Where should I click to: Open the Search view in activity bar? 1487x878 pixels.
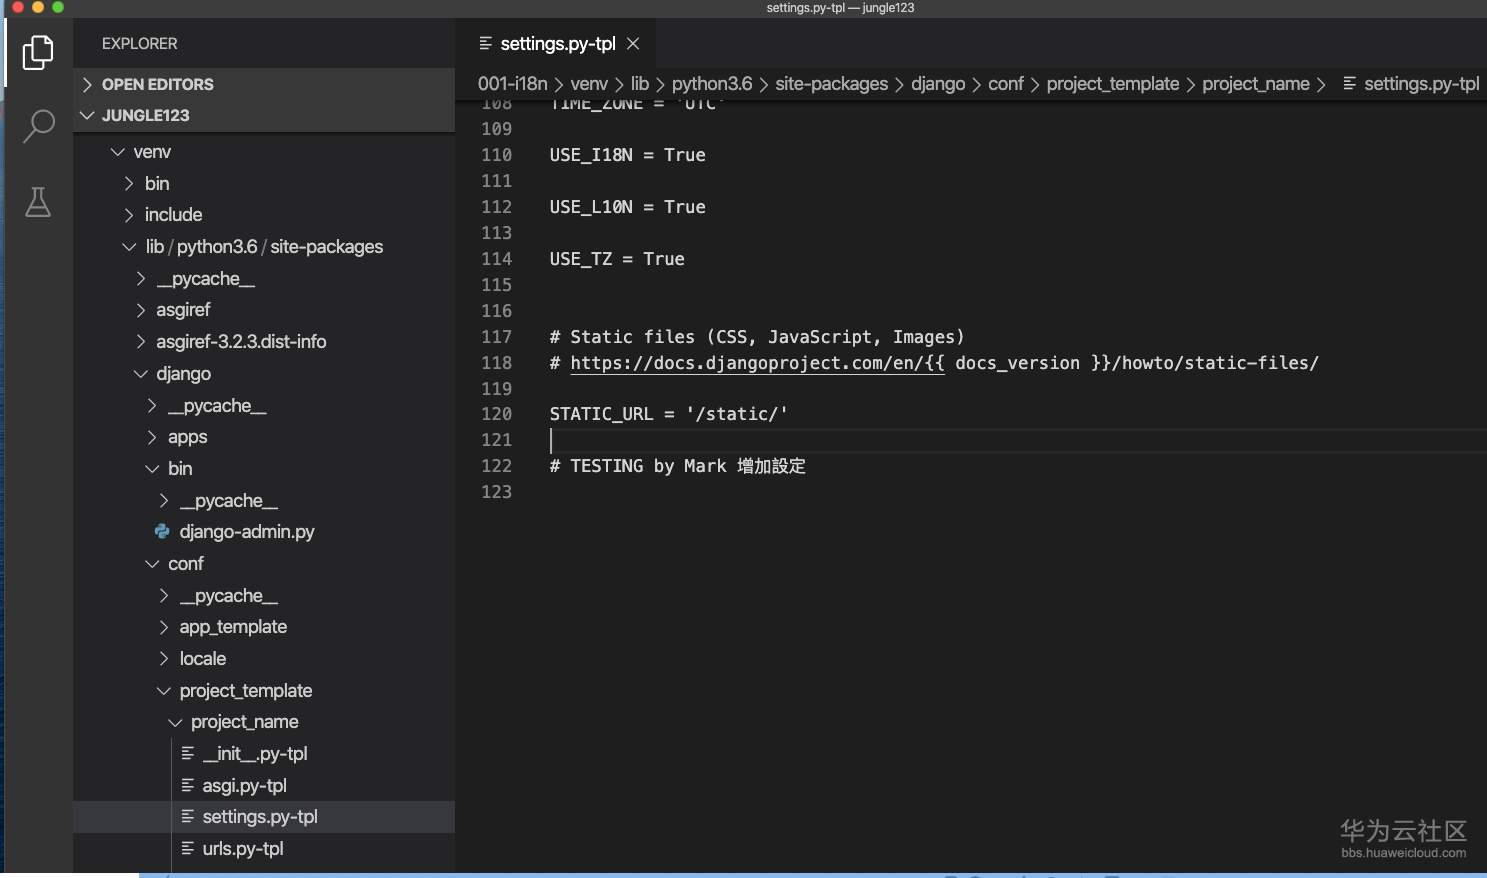point(38,126)
